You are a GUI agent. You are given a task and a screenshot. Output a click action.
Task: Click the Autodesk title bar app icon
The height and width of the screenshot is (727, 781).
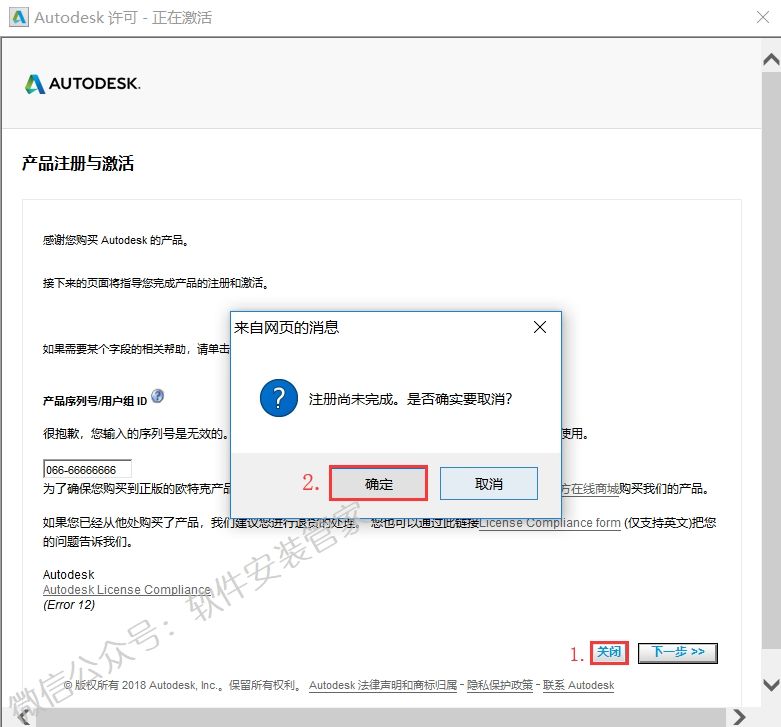[x=17, y=18]
